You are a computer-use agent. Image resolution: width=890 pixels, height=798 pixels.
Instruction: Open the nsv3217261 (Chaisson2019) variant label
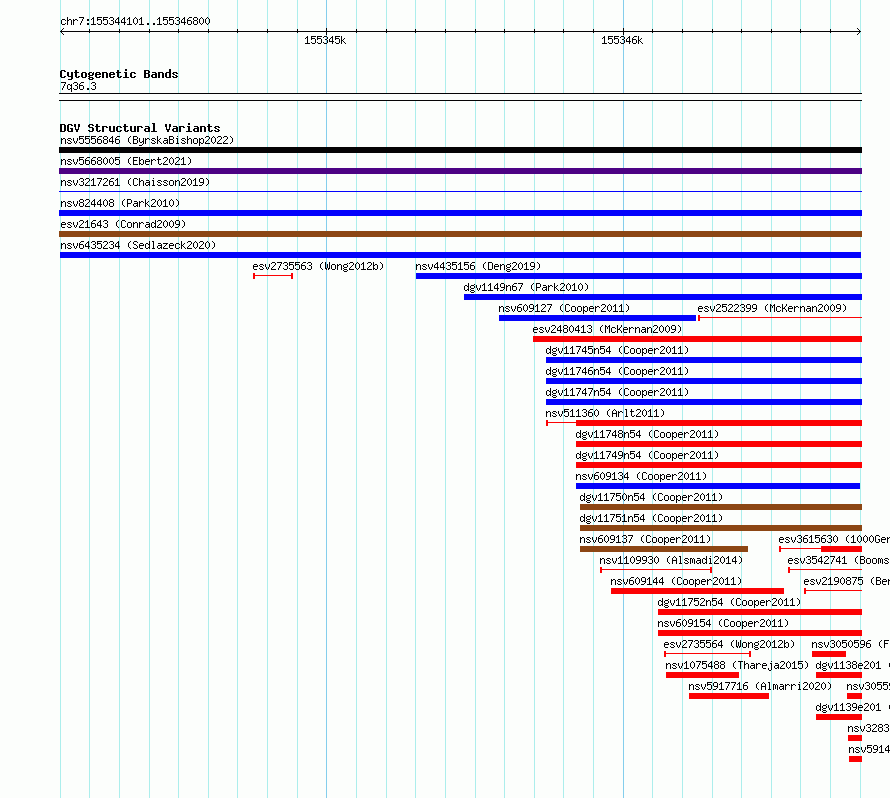click(135, 182)
